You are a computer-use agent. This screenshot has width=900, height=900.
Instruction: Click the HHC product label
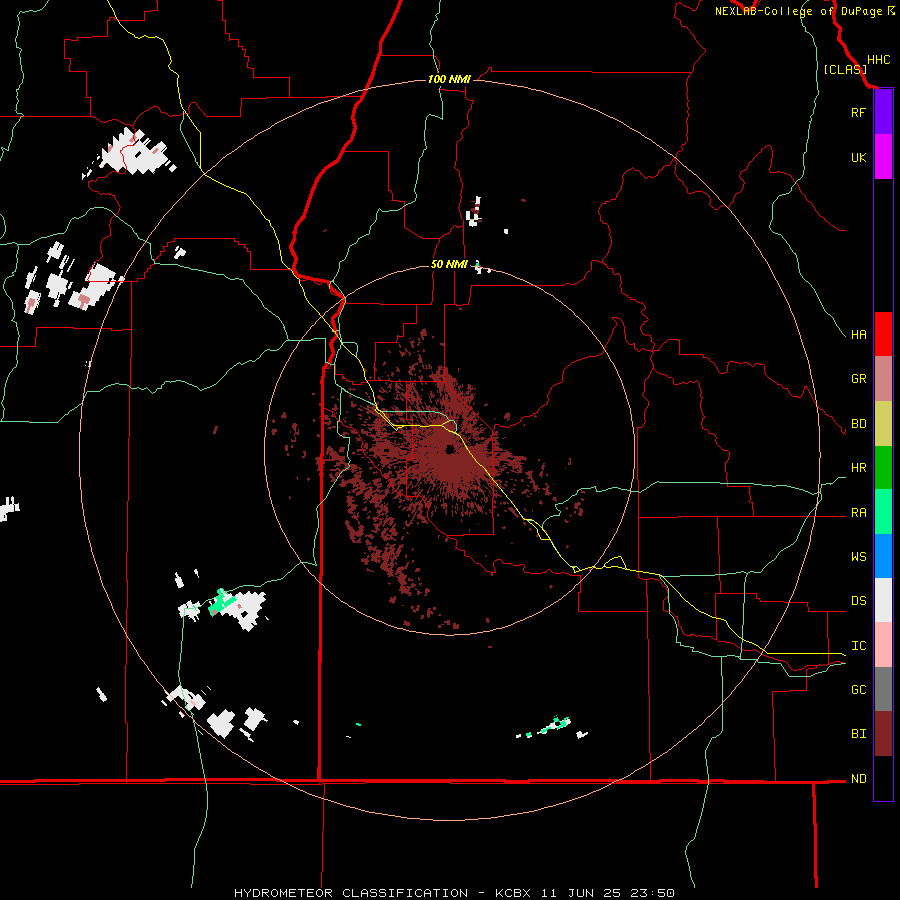point(879,60)
